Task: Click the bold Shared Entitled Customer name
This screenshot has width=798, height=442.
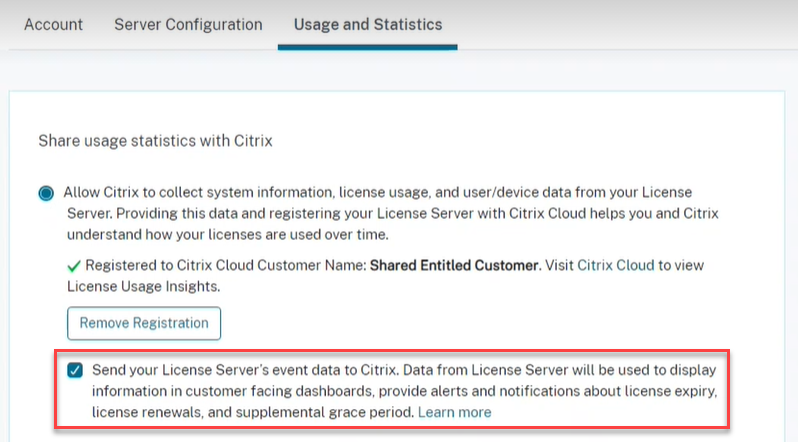Action: 455,266
